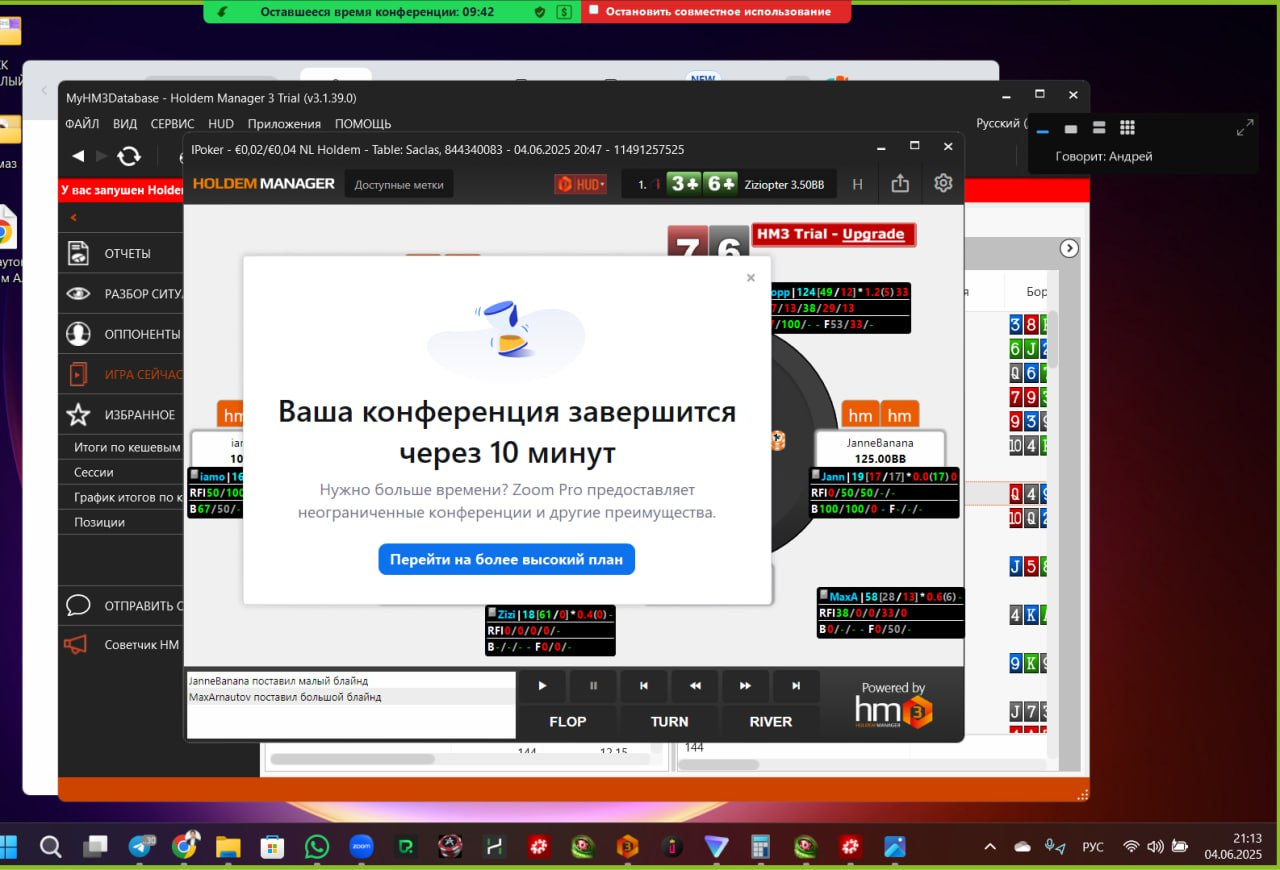Open the HUD menu in the menu bar
The width and height of the screenshot is (1280, 870).
point(221,124)
